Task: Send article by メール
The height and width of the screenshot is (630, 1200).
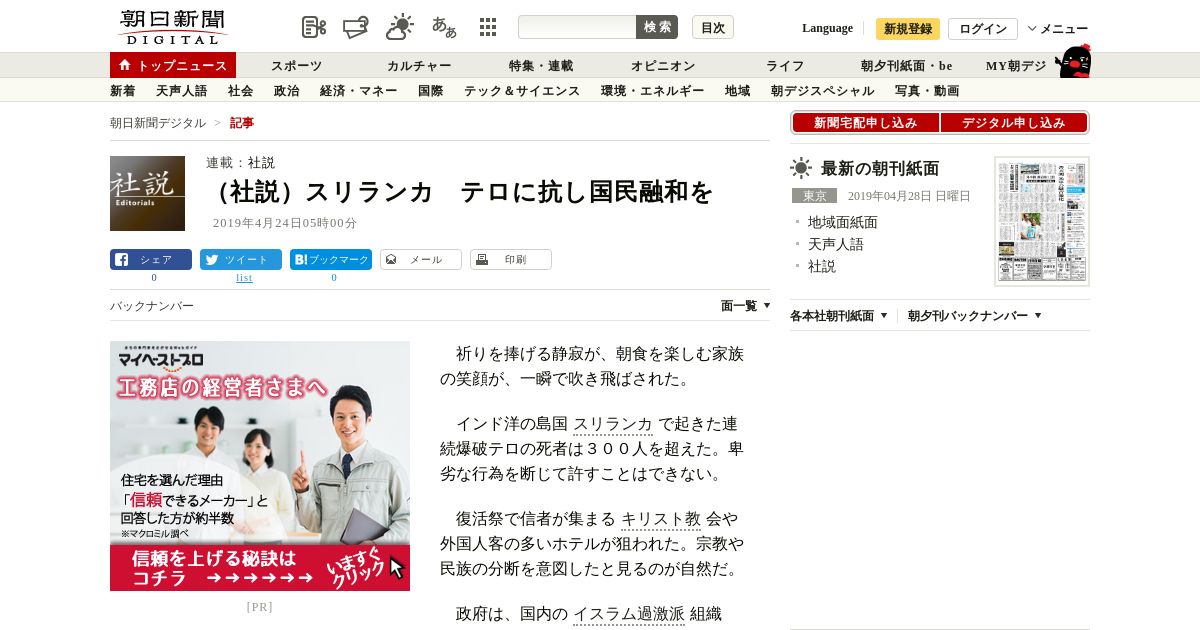Action: click(421, 260)
